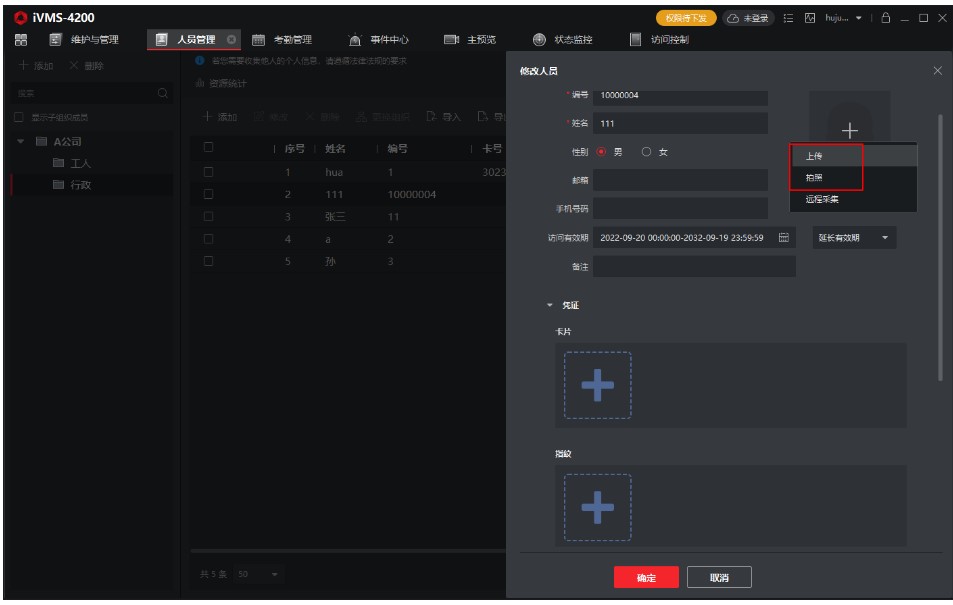
Task: Check the checkbox for row hua
Action: (x=208, y=172)
